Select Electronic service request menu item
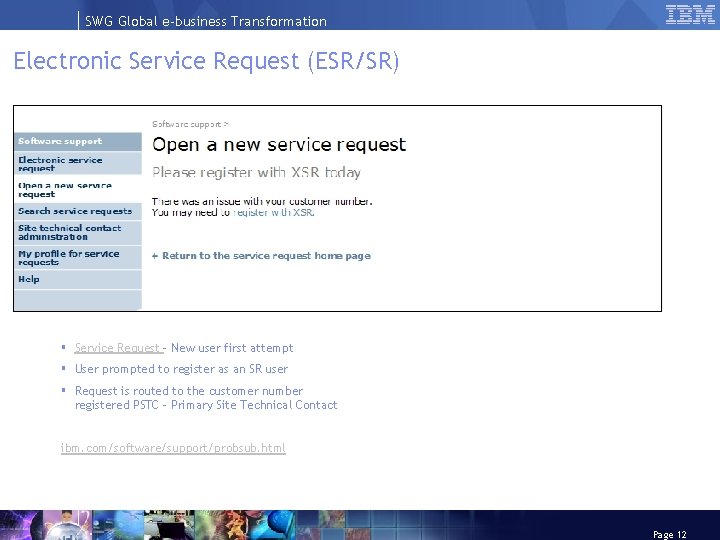 pos(78,164)
